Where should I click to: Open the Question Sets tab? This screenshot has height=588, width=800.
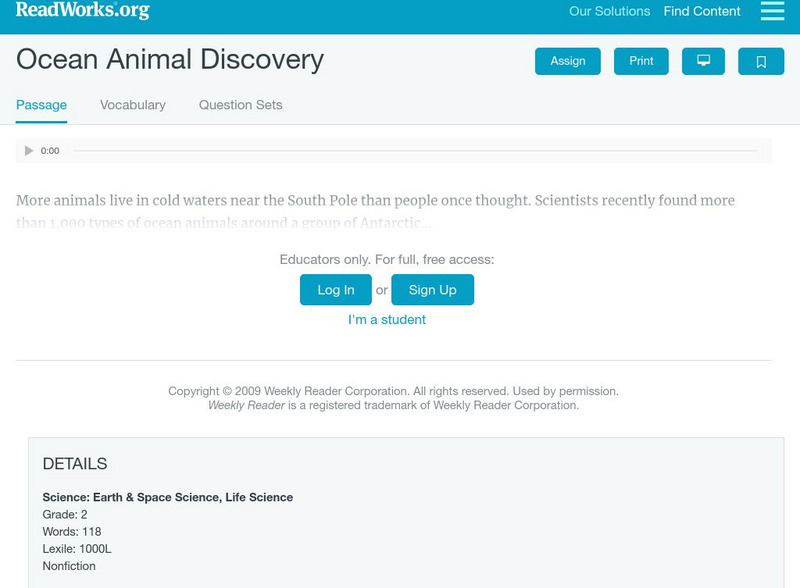[240, 105]
